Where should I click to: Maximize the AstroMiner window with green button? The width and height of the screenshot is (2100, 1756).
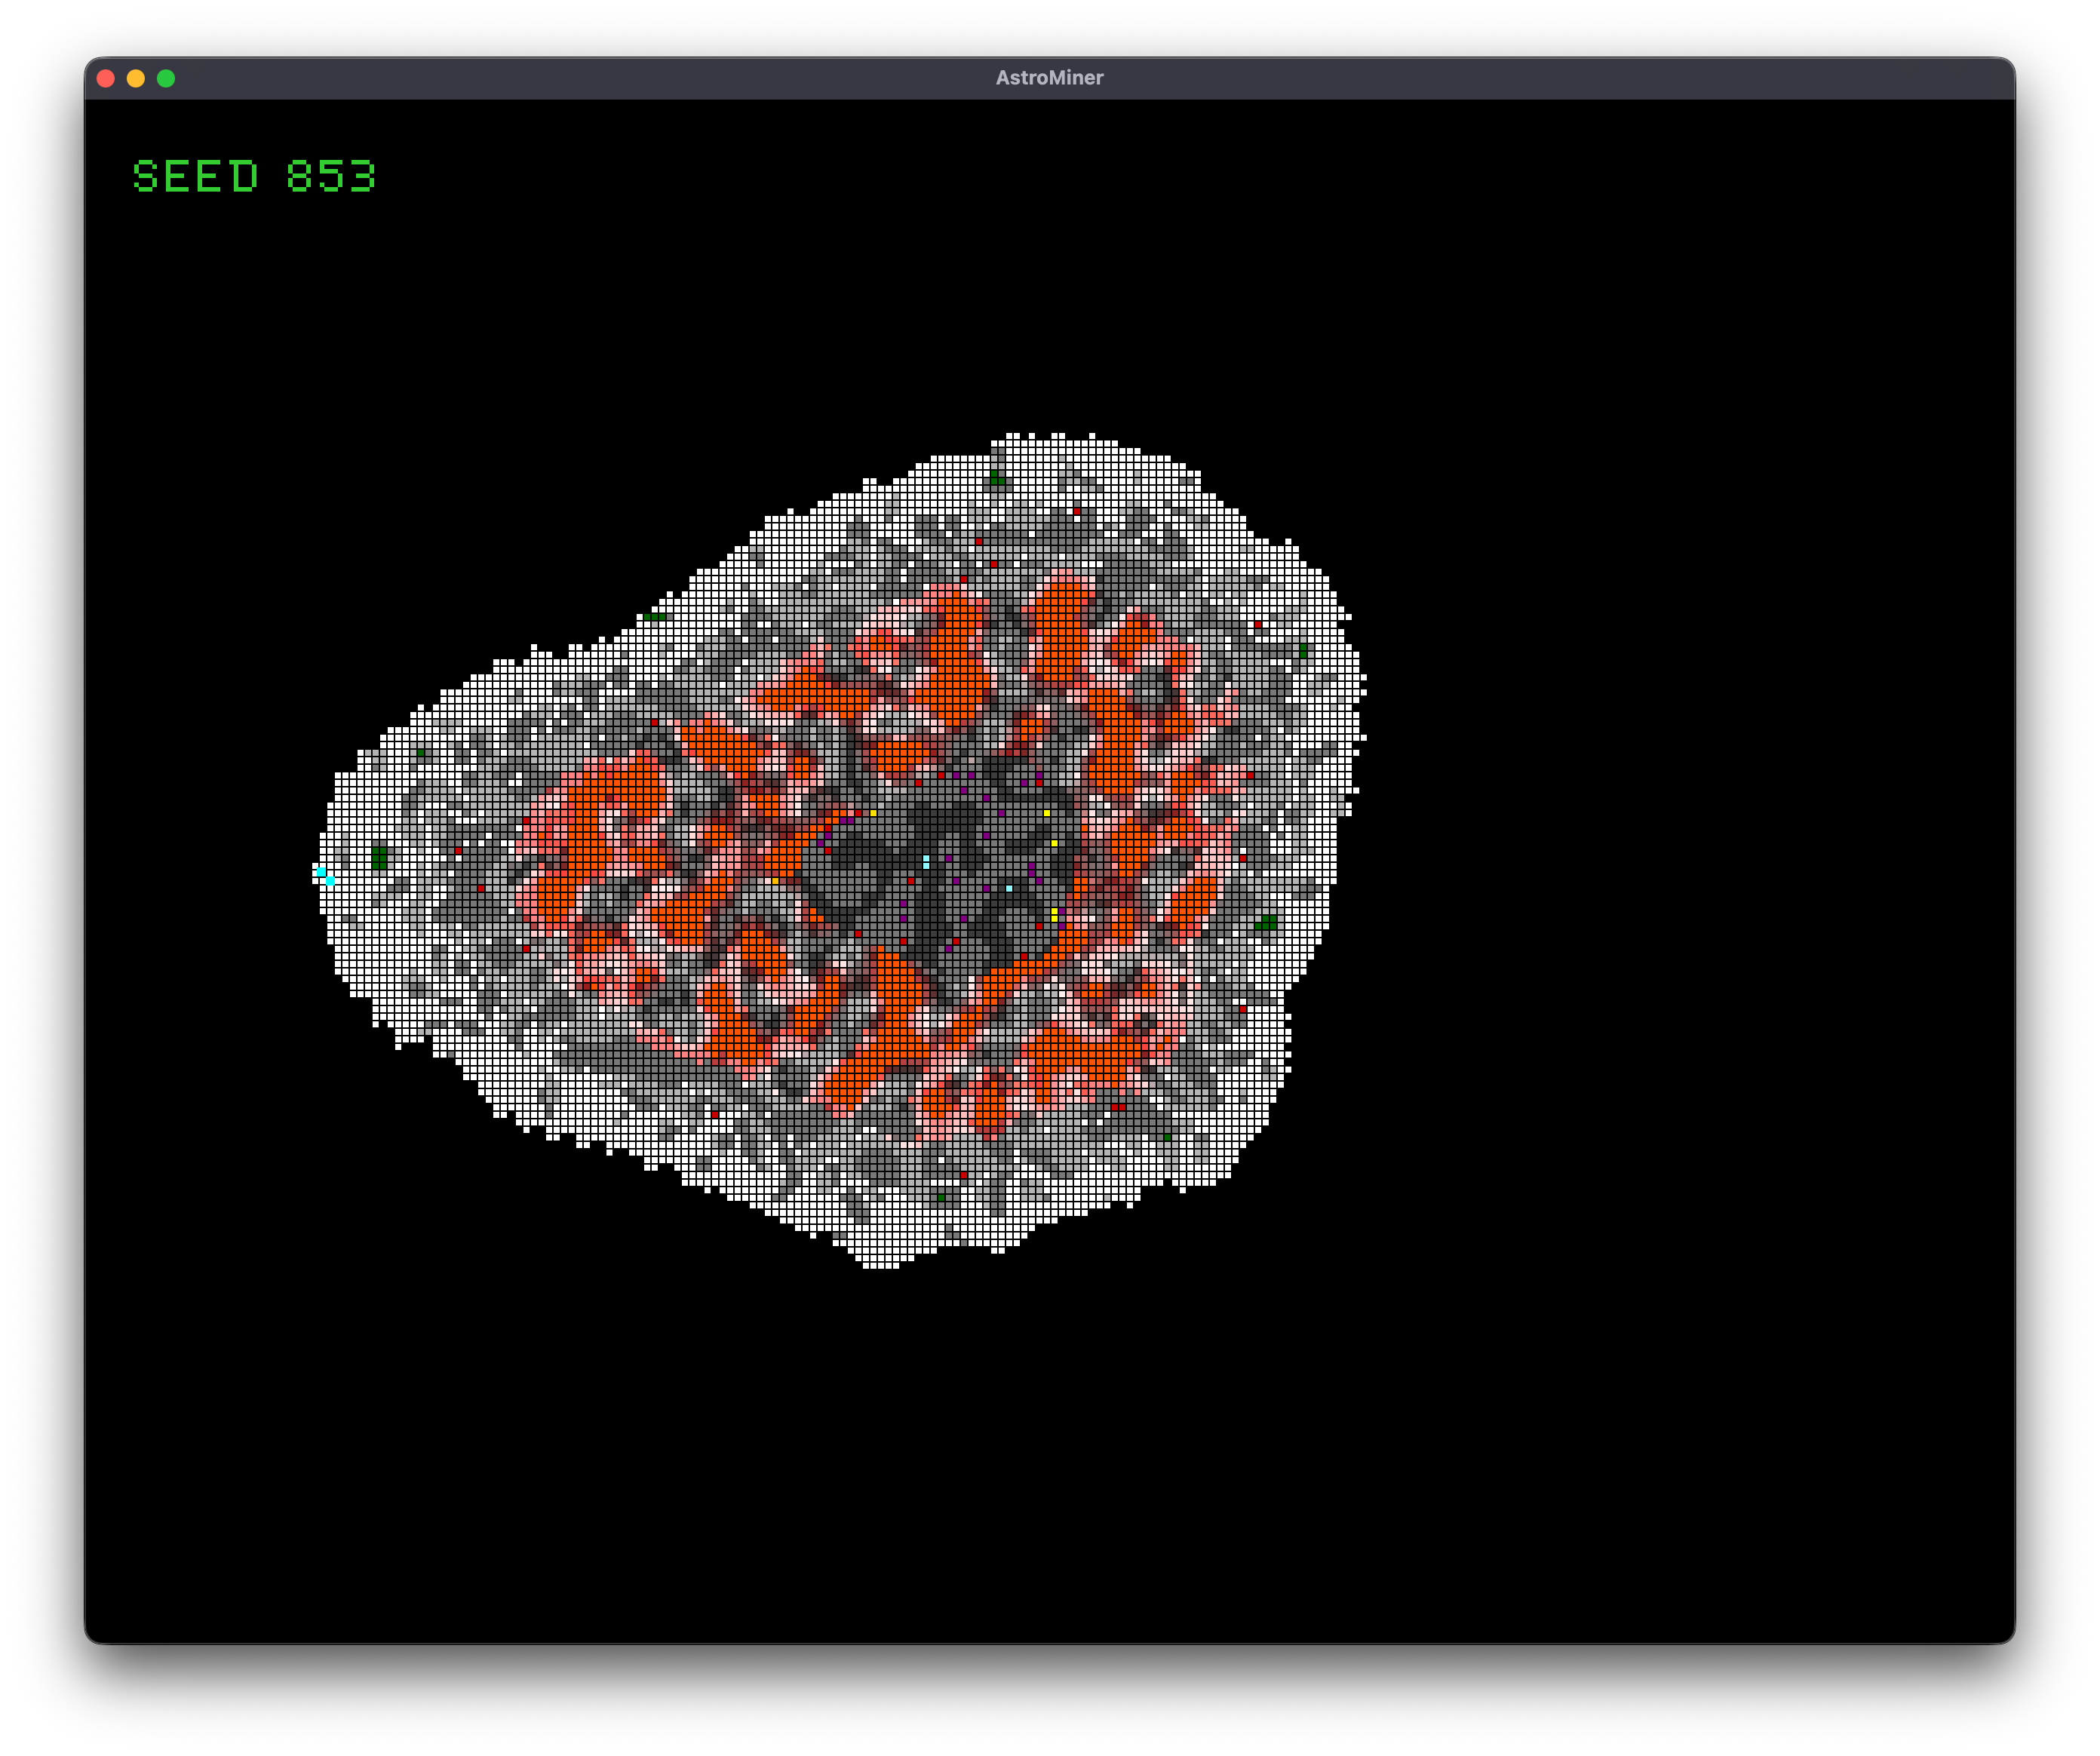point(166,78)
